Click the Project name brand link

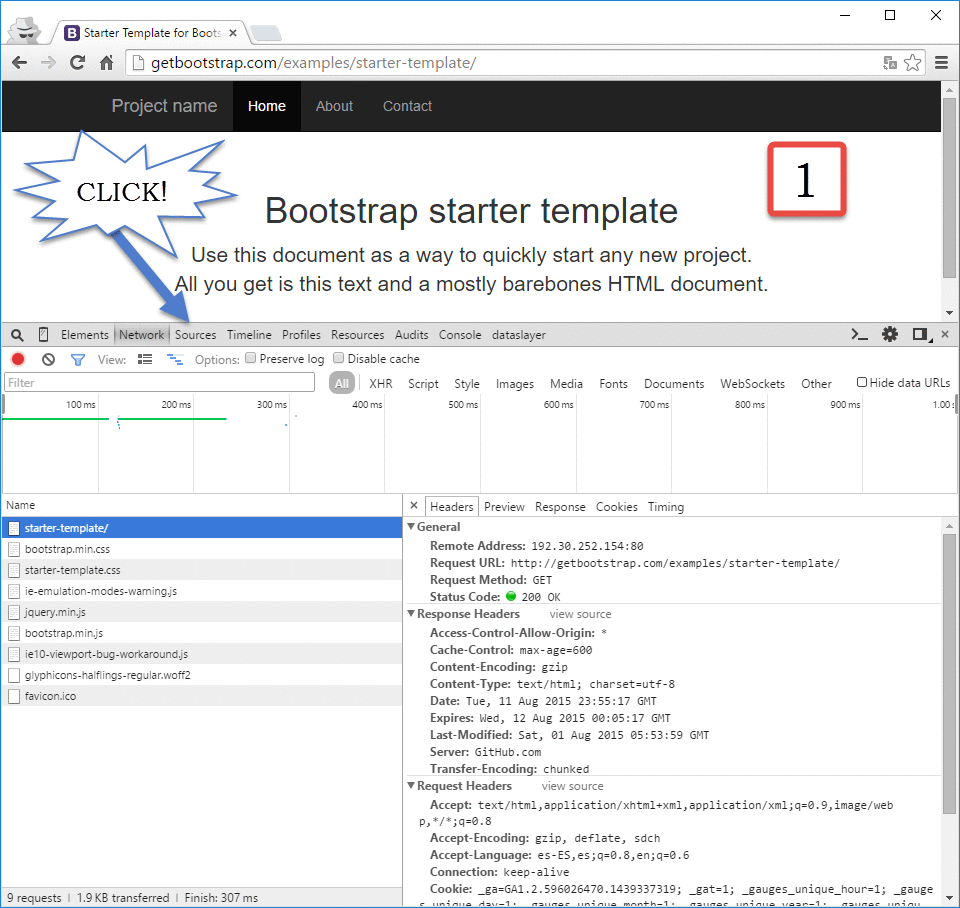coord(164,106)
